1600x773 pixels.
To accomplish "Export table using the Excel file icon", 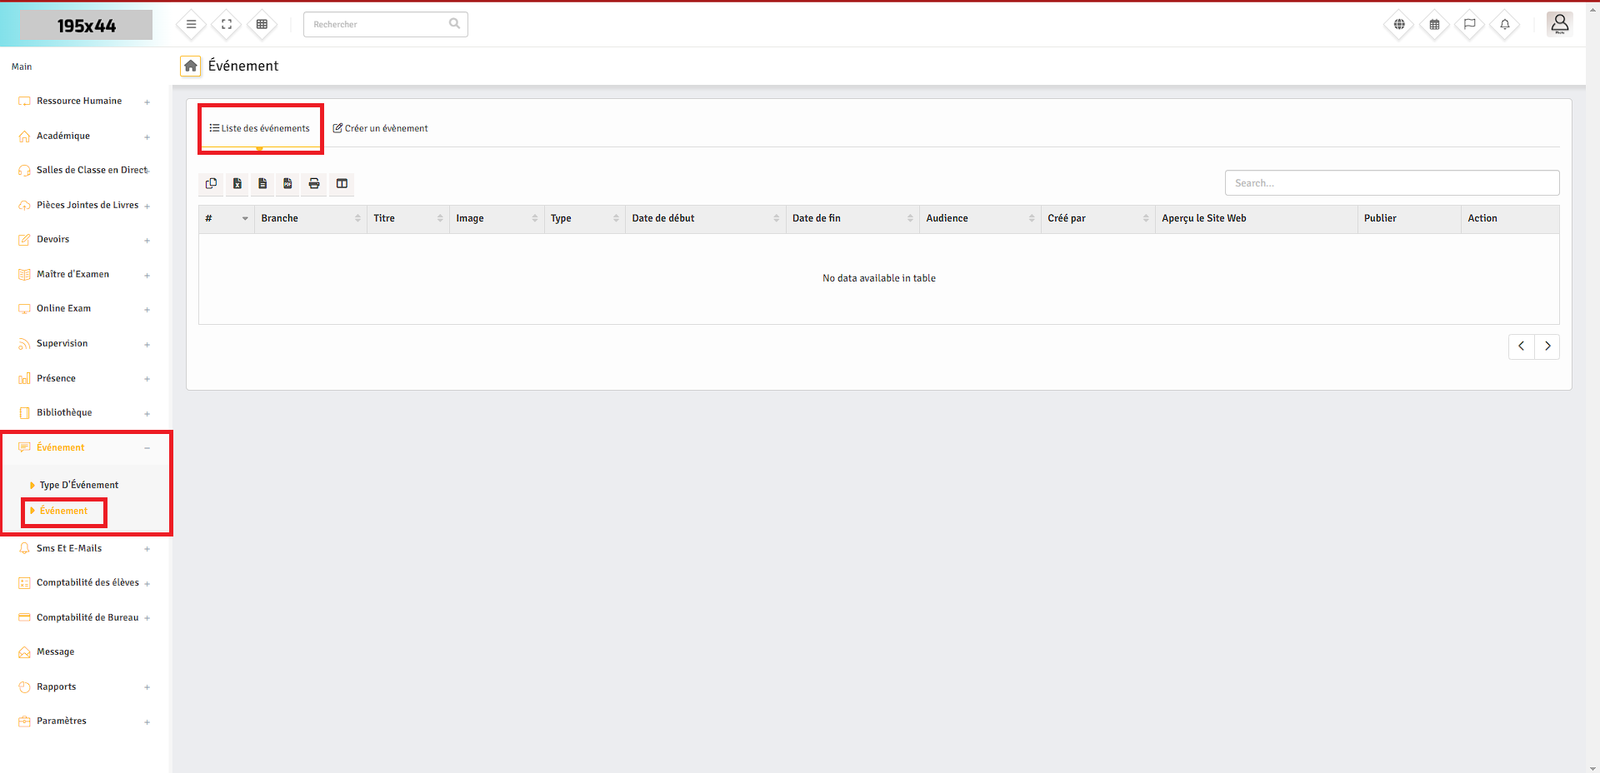I will (x=237, y=184).
